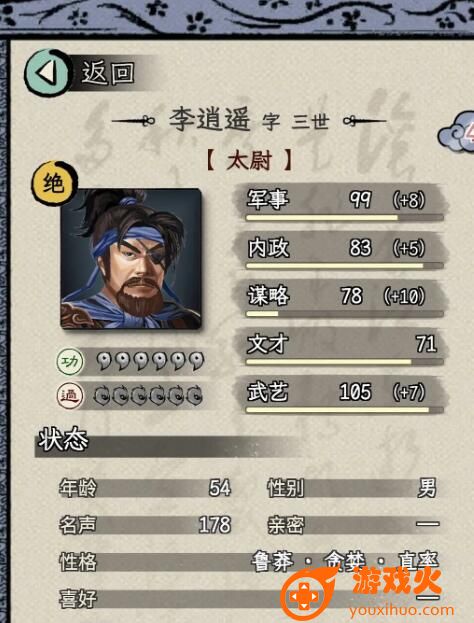Select the 状态 status section header
This screenshot has width=474, height=623.
point(63,440)
